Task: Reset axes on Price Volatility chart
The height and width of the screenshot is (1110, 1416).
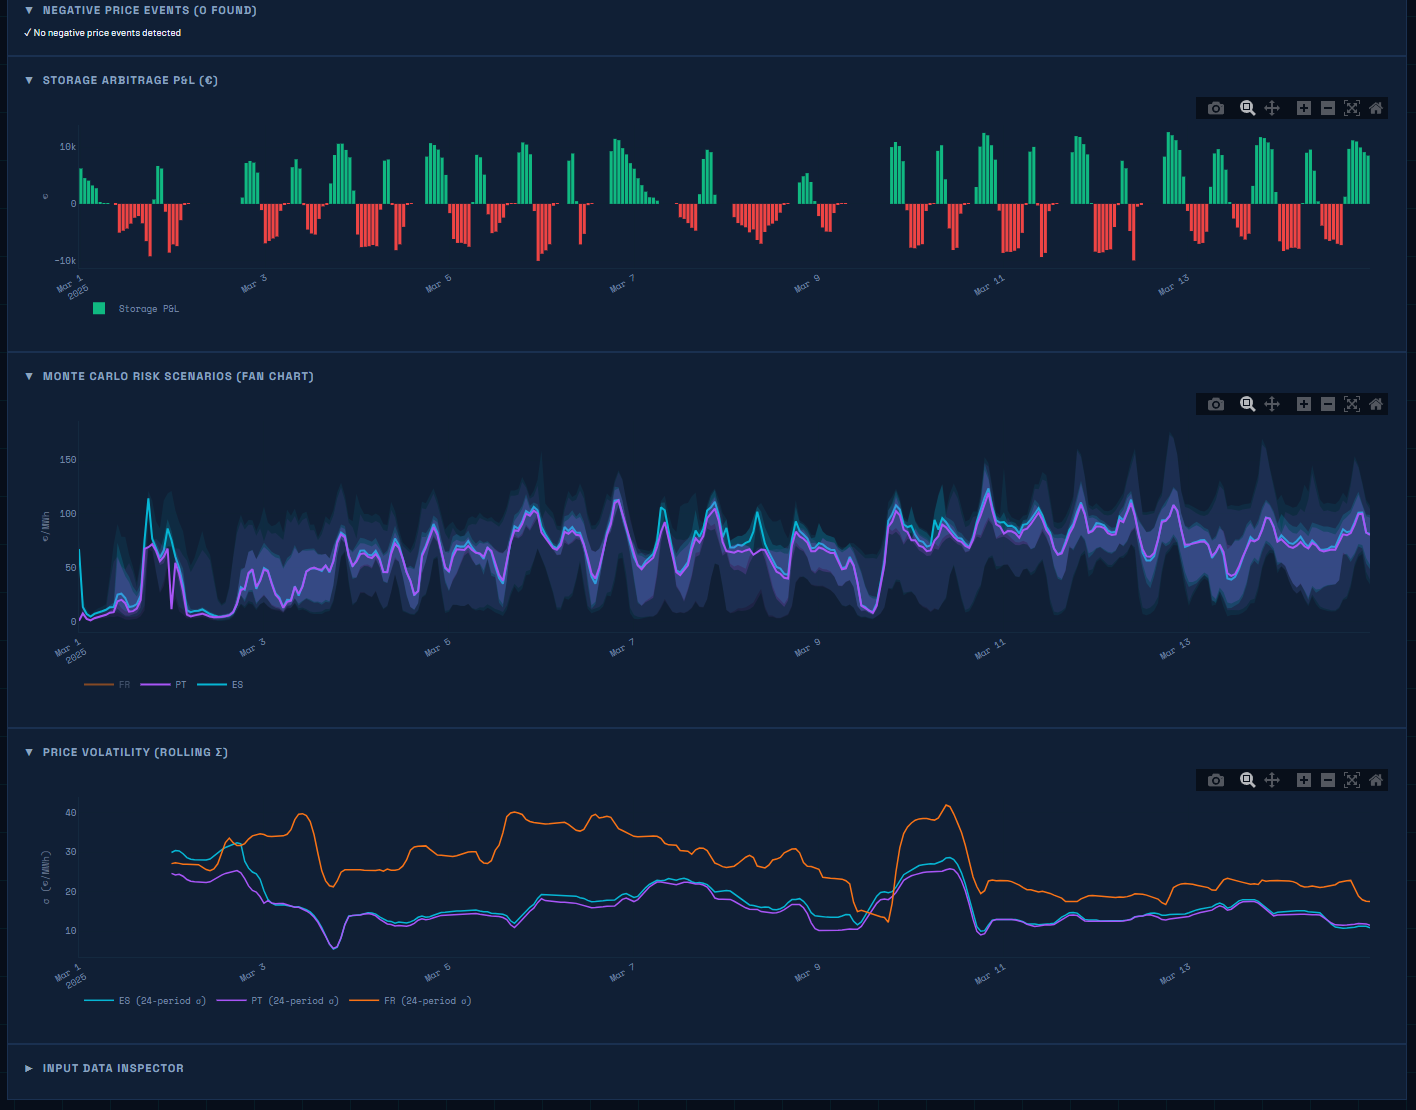Action: 1376,780
